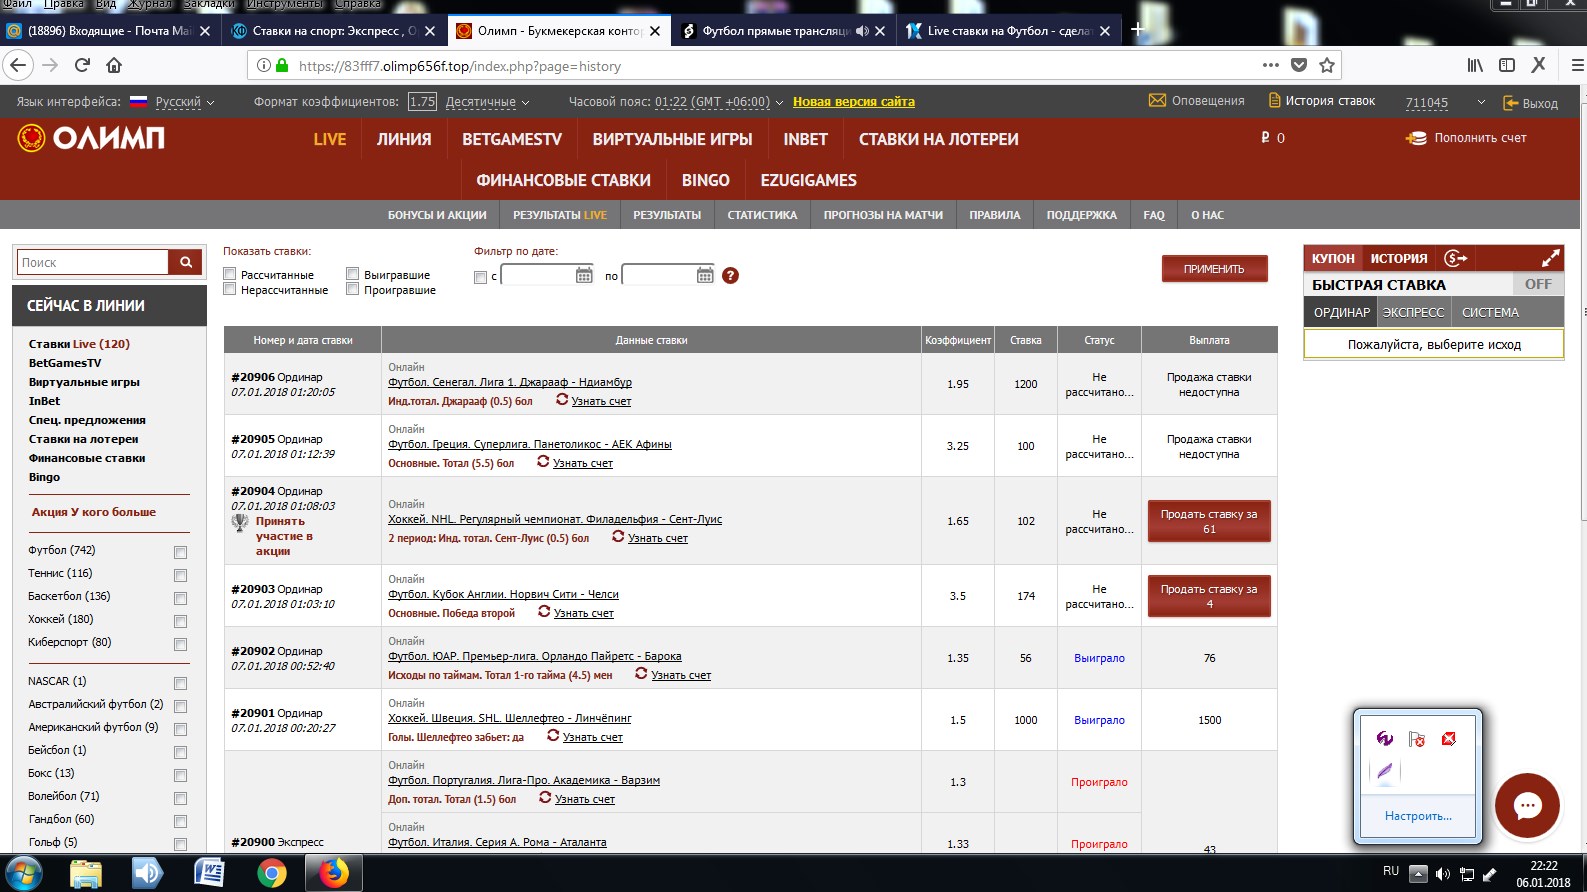Refresh score icon for Джарааф - Ндиамбур bet

[x=562, y=400]
